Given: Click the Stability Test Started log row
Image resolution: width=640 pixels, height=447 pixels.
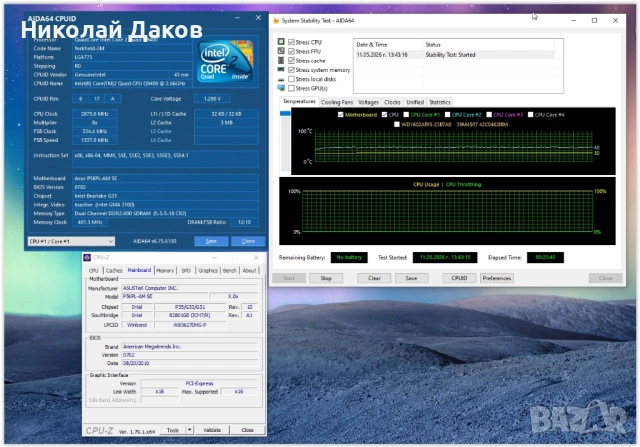Looking at the screenshot, I should (x=455, y=55).
